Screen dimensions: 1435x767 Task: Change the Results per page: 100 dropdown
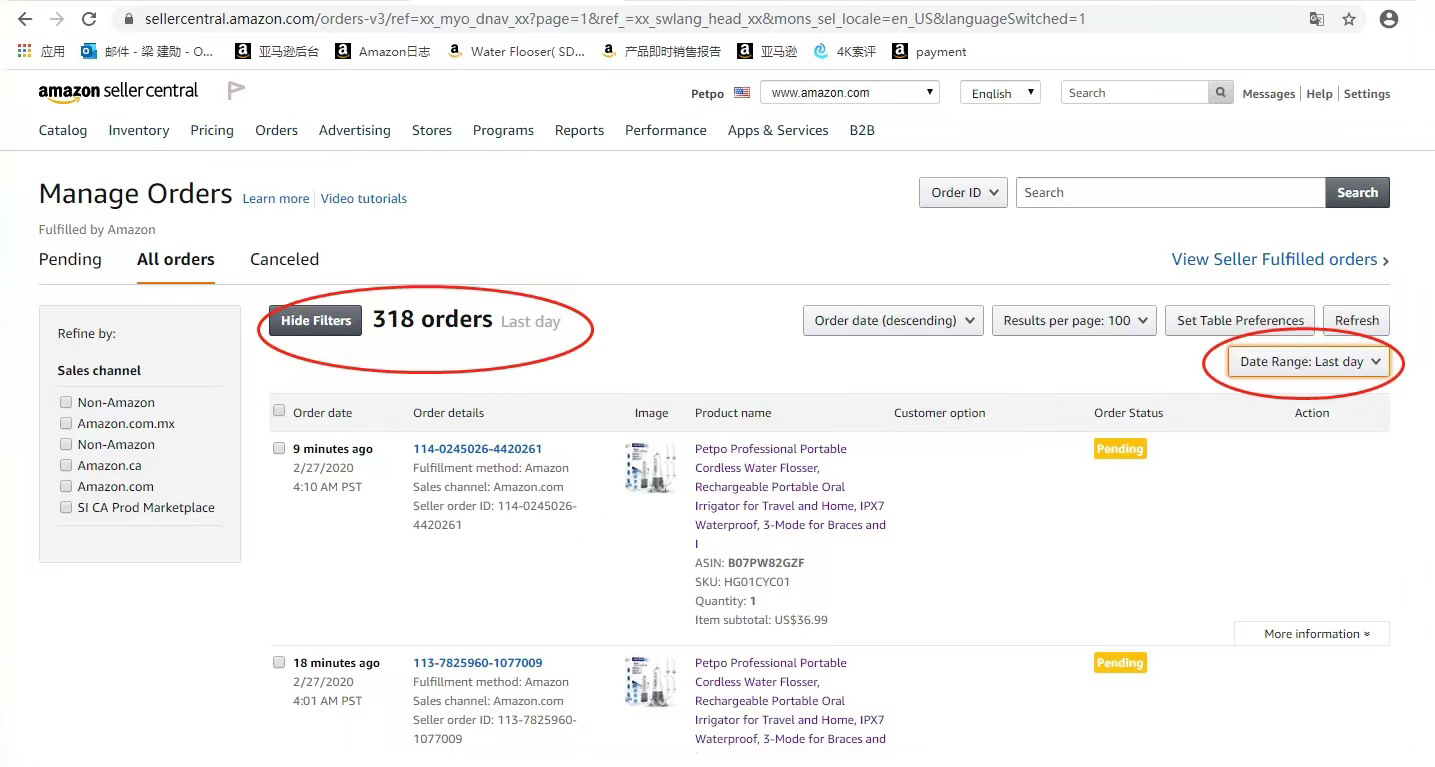[x=1075, y=320]
